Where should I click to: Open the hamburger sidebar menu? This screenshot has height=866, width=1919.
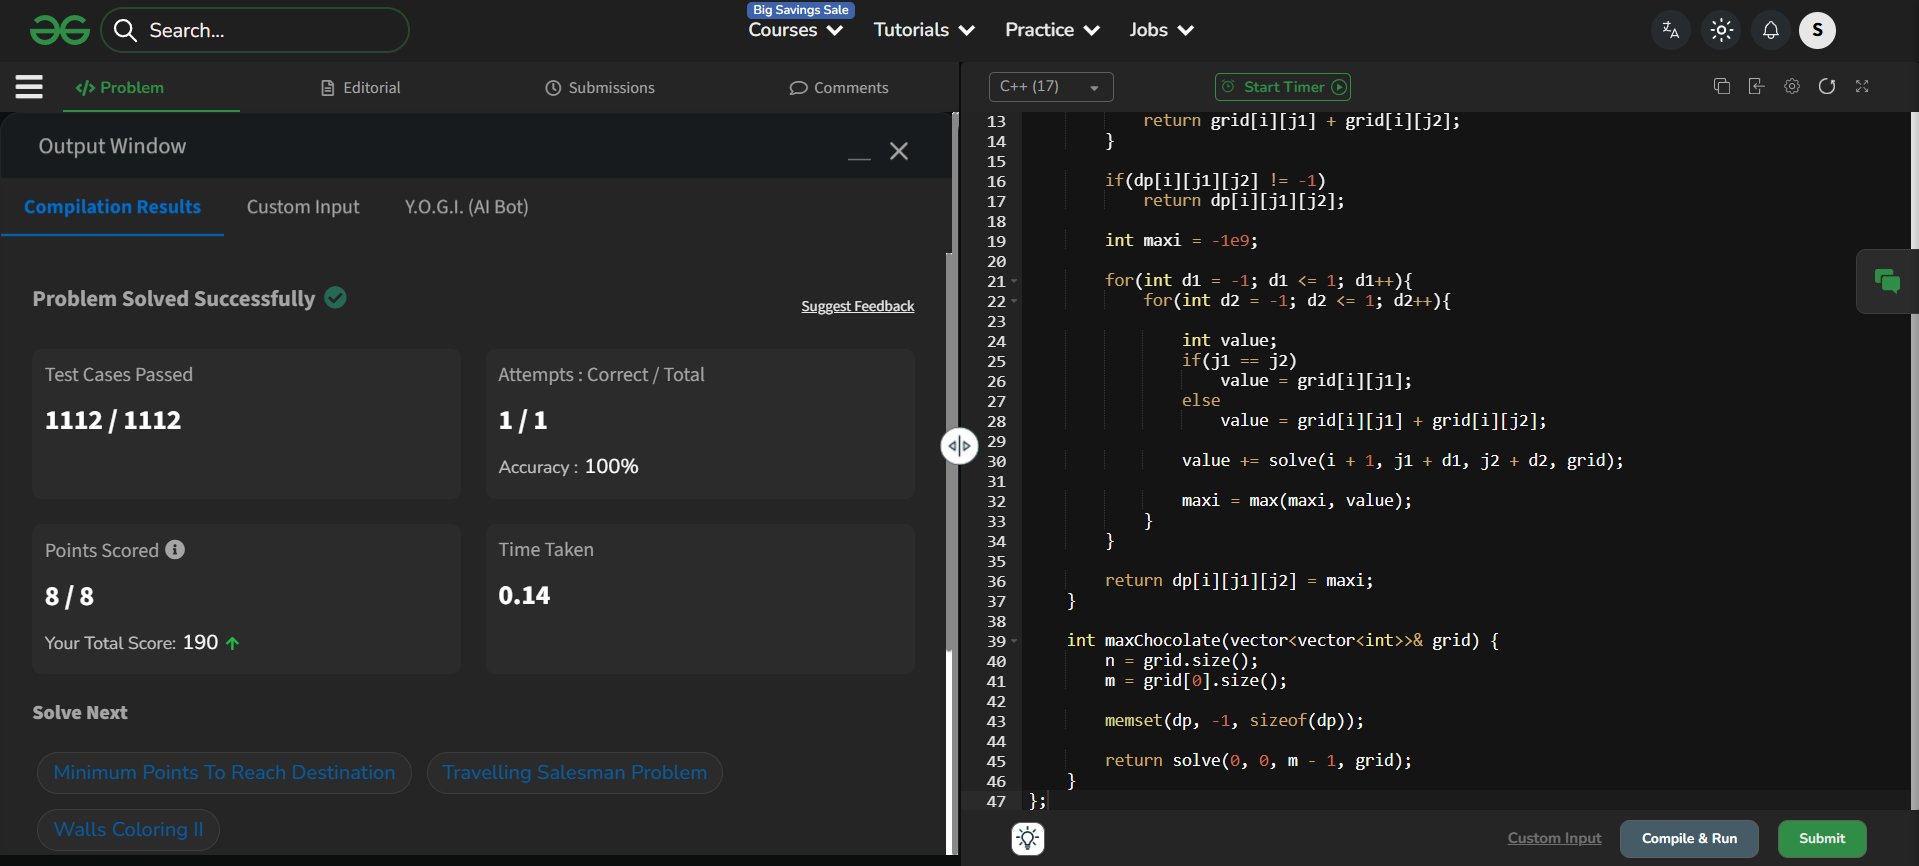coord(29,87)
